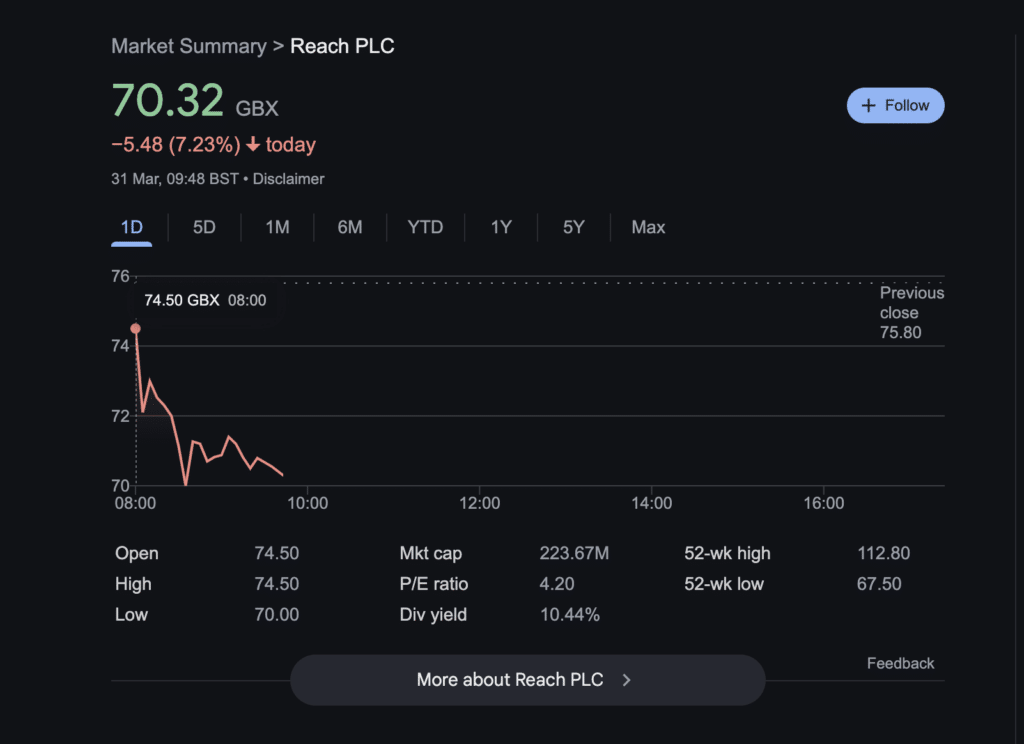Click the Mkt cap value 223.67M
This screenshot has height=744, width=1024.
574,553
